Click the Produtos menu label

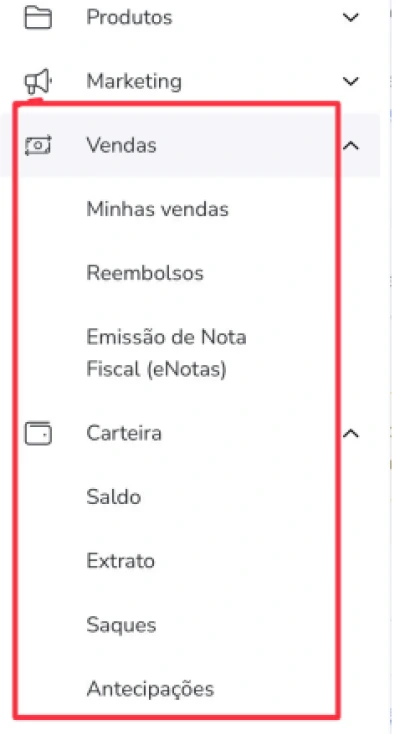pyautogui.click(x=129, y=17)
